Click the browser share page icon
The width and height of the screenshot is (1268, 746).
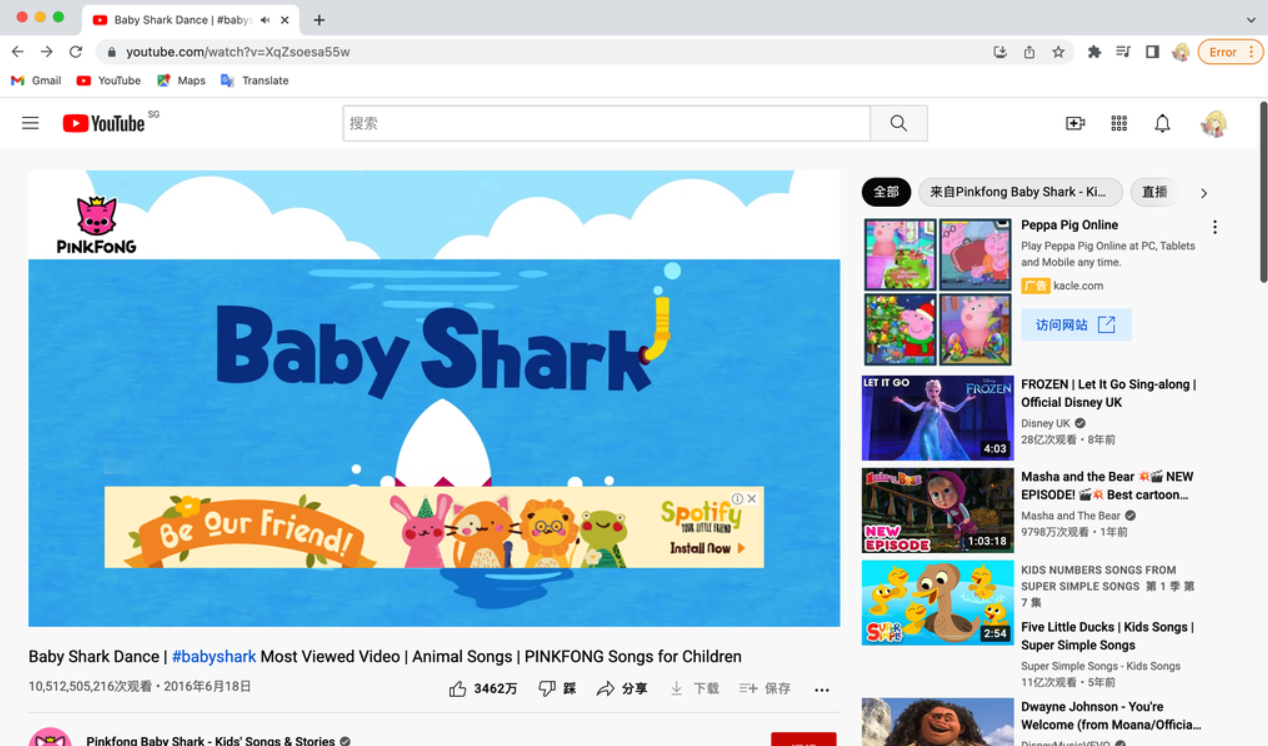1029,52
